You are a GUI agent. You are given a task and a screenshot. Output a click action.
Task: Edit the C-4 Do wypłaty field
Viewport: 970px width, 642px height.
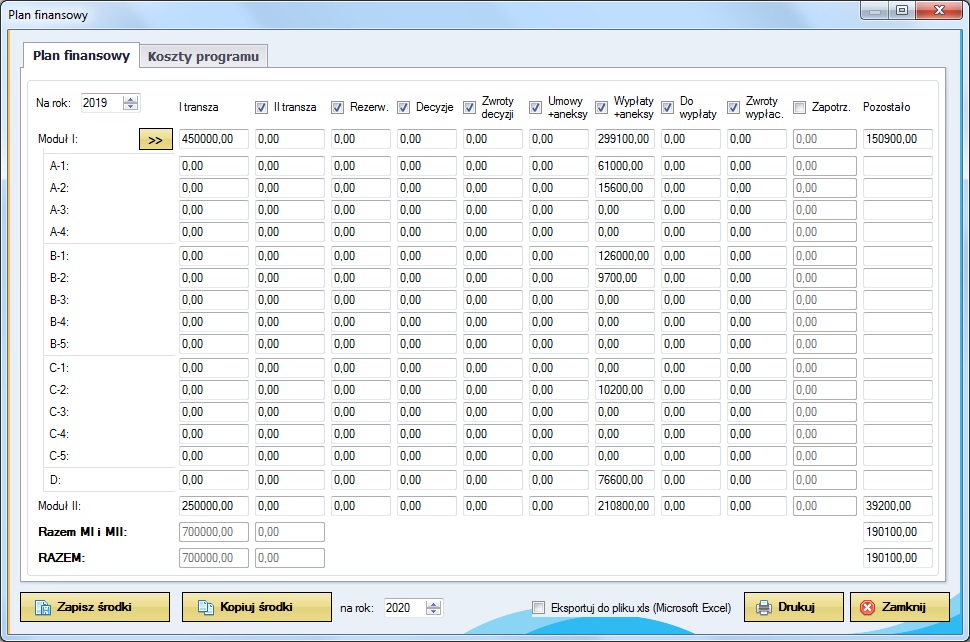pos(690,434)
